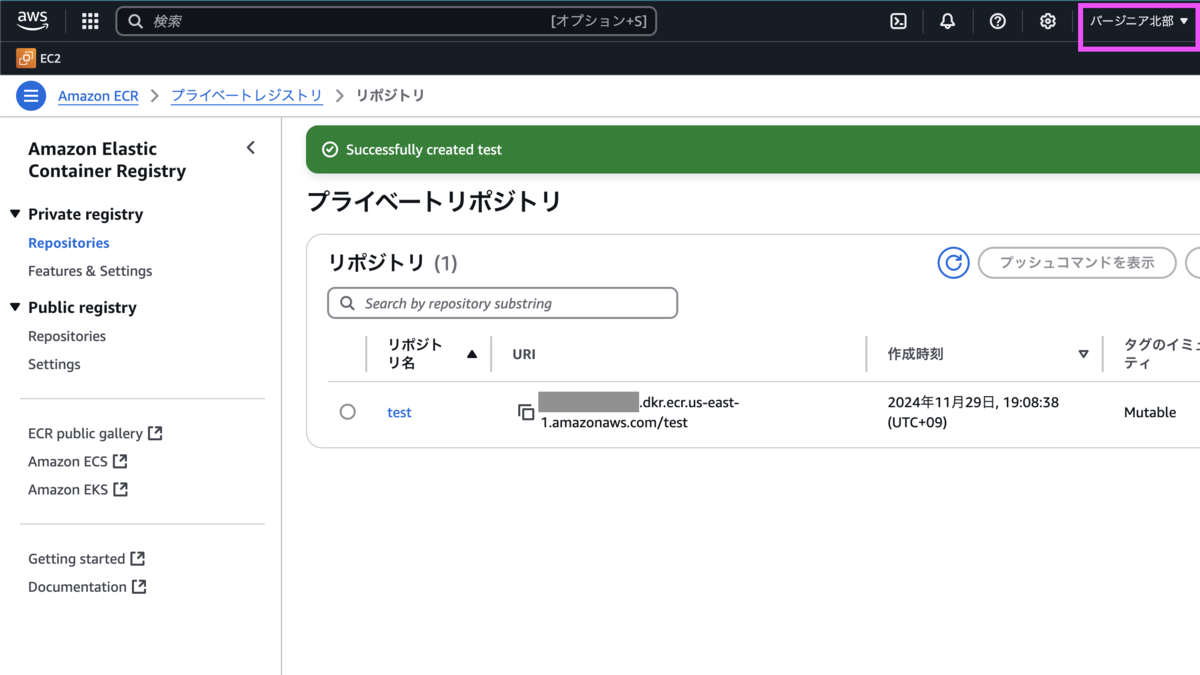Open Repositories under Public registry
1200x675 pixels.
point(67,336)
